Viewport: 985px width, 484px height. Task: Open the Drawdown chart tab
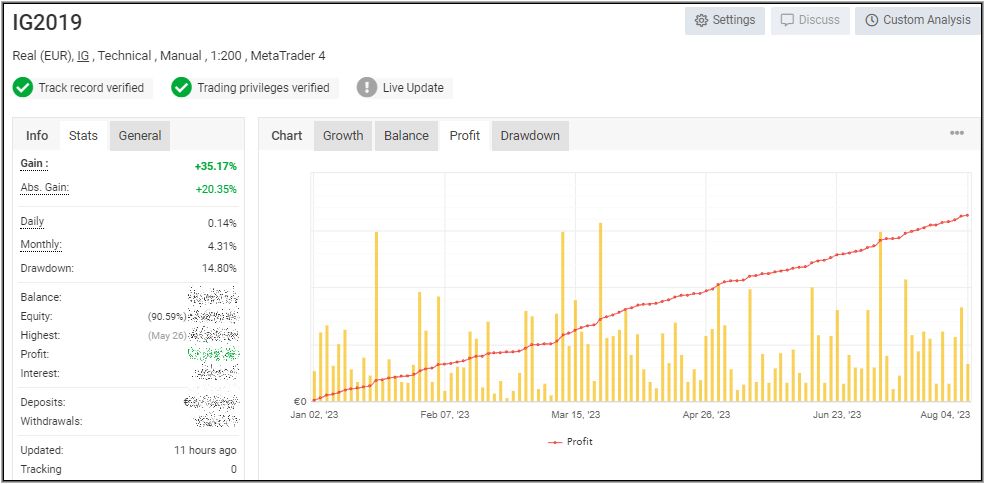tap(530, 136)
